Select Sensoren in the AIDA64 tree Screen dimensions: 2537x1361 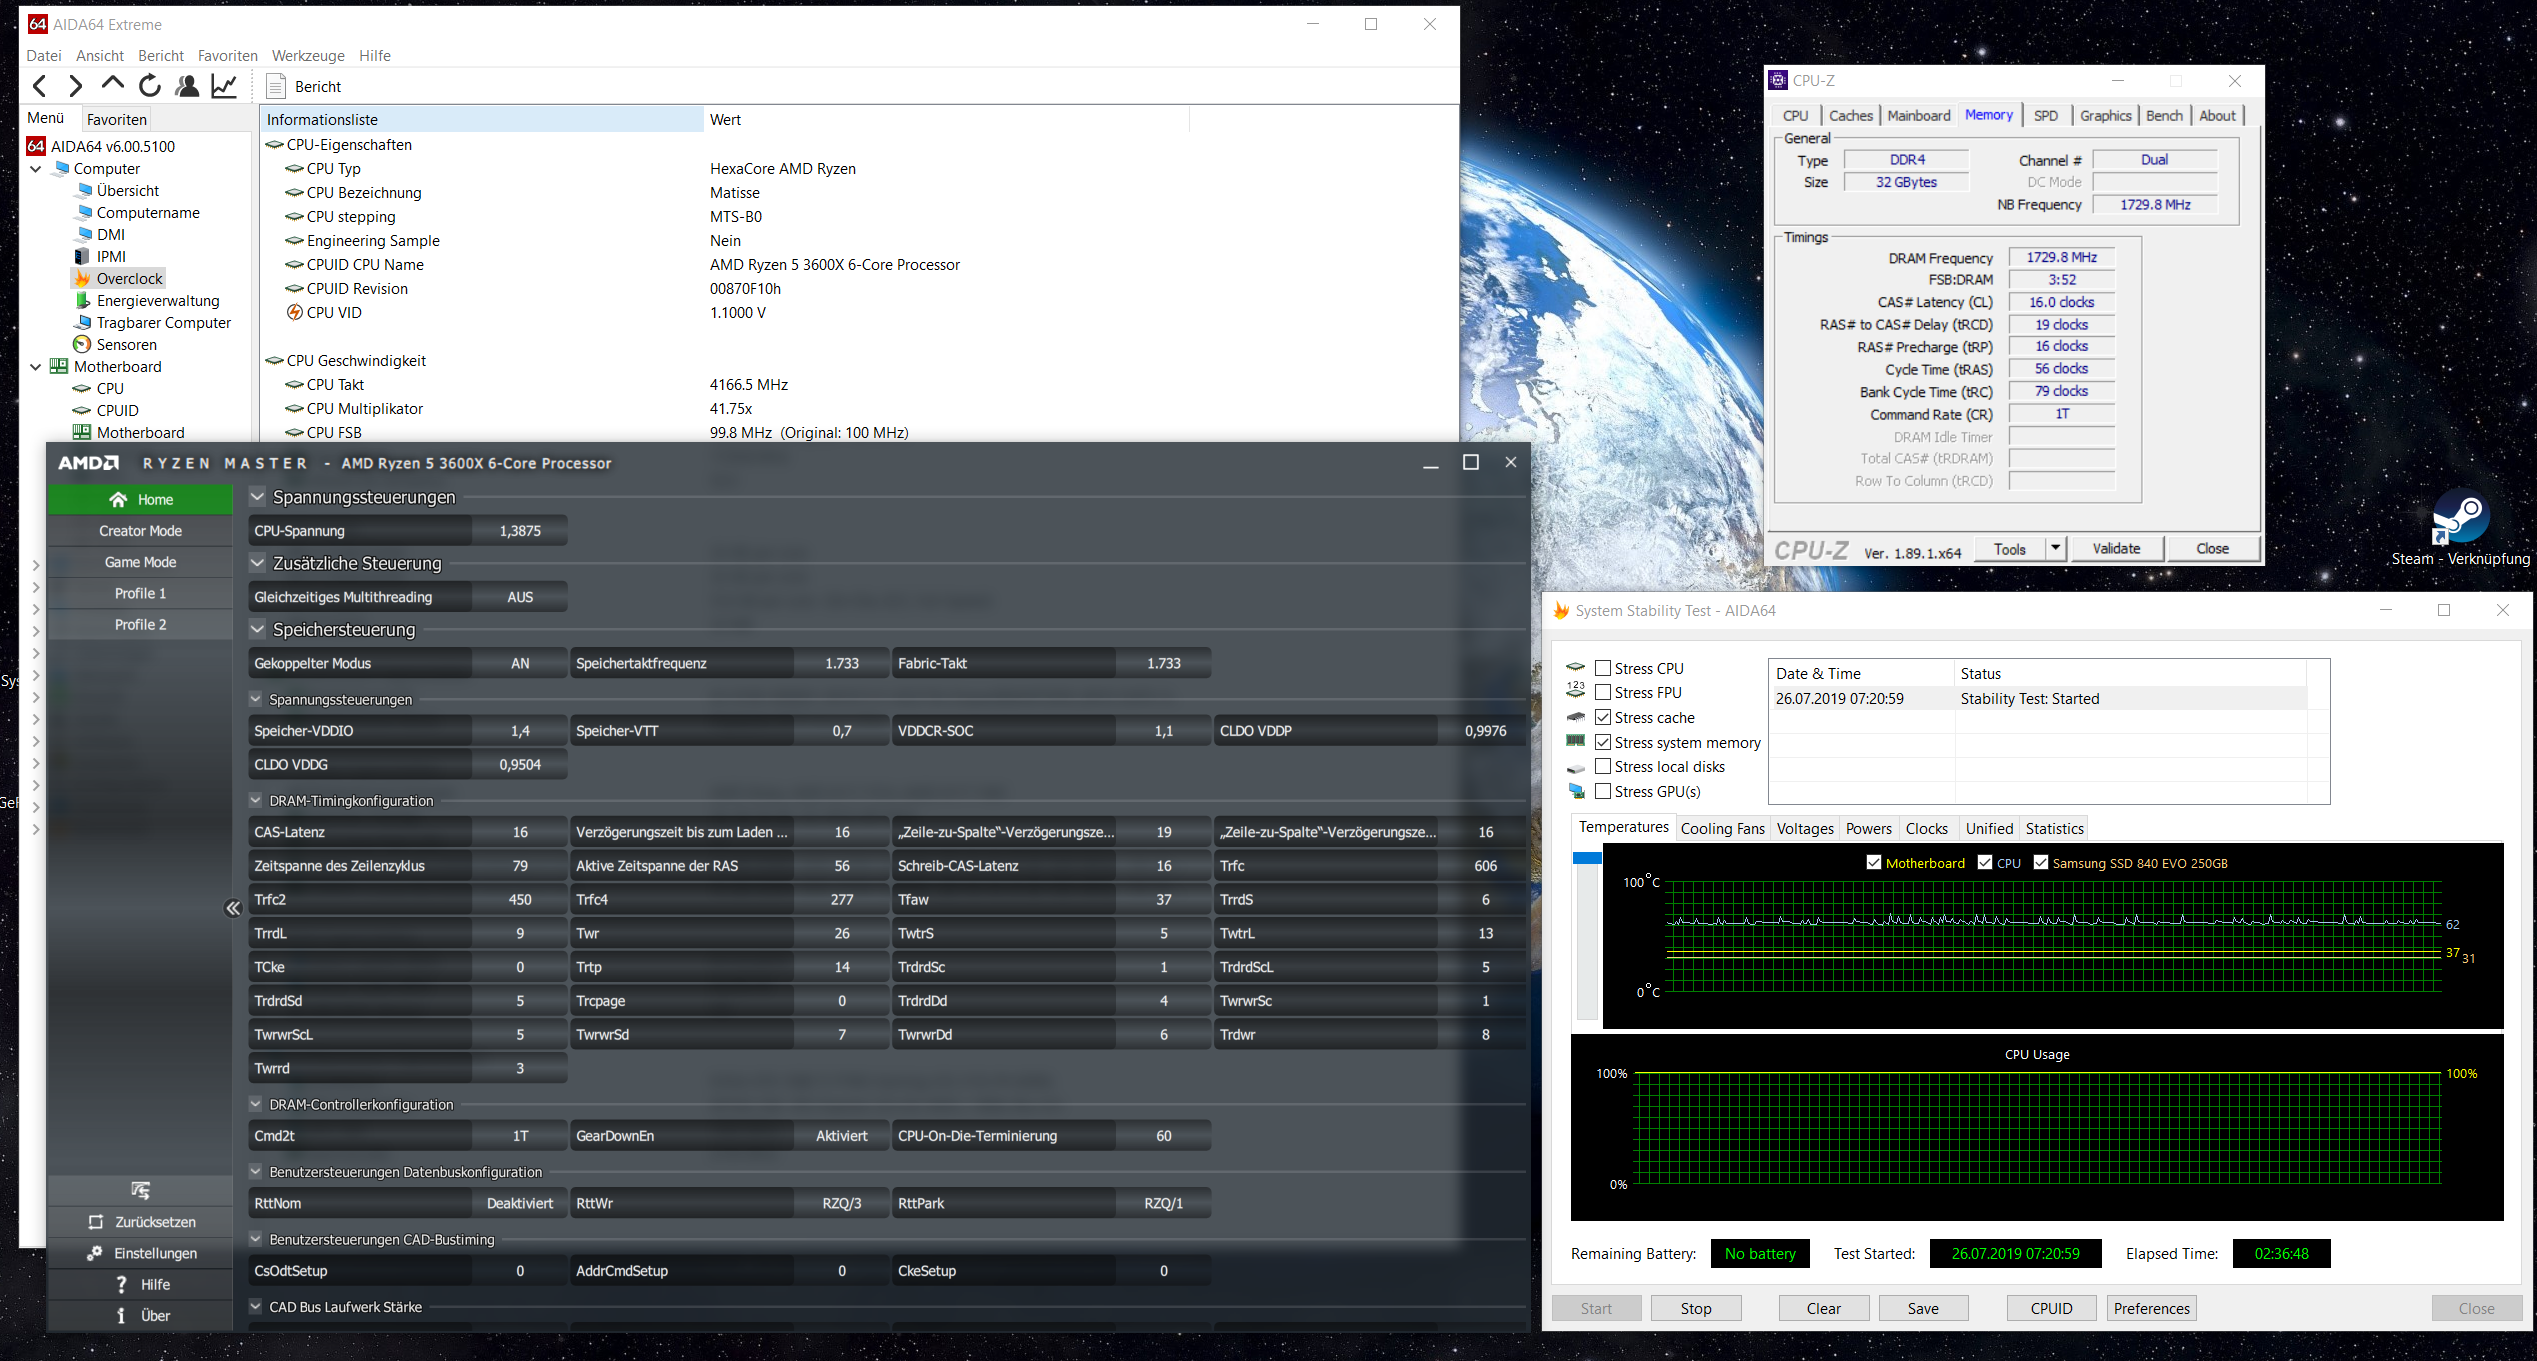126,345
